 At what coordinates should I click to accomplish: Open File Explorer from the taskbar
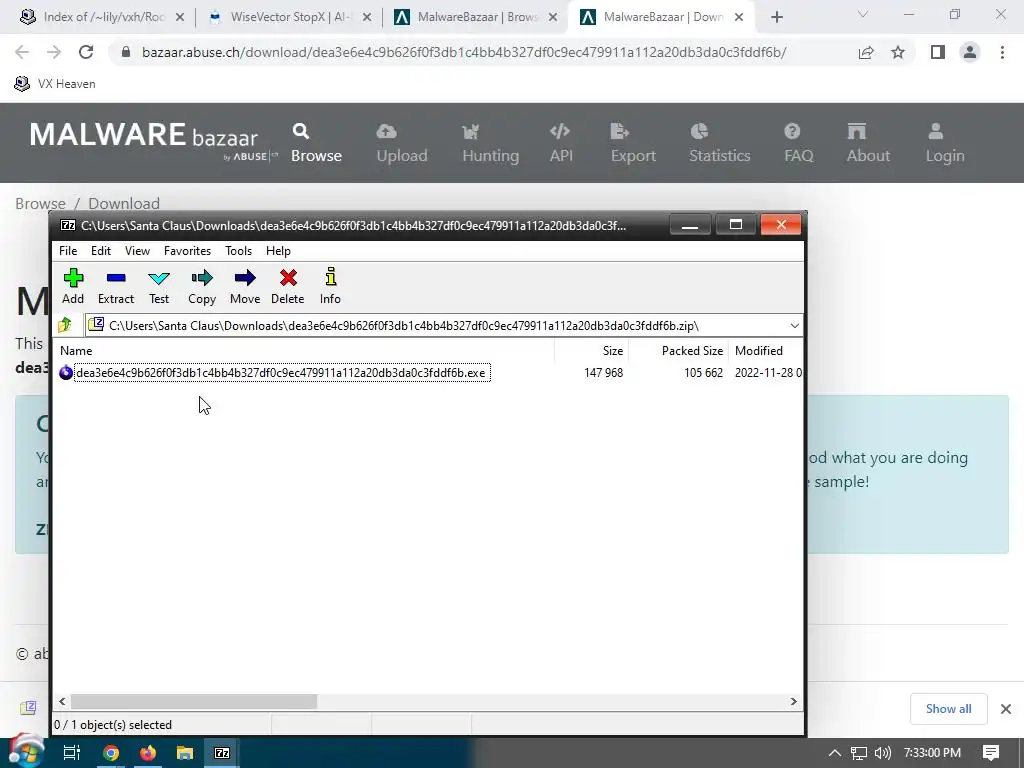[x=185, y=752]
